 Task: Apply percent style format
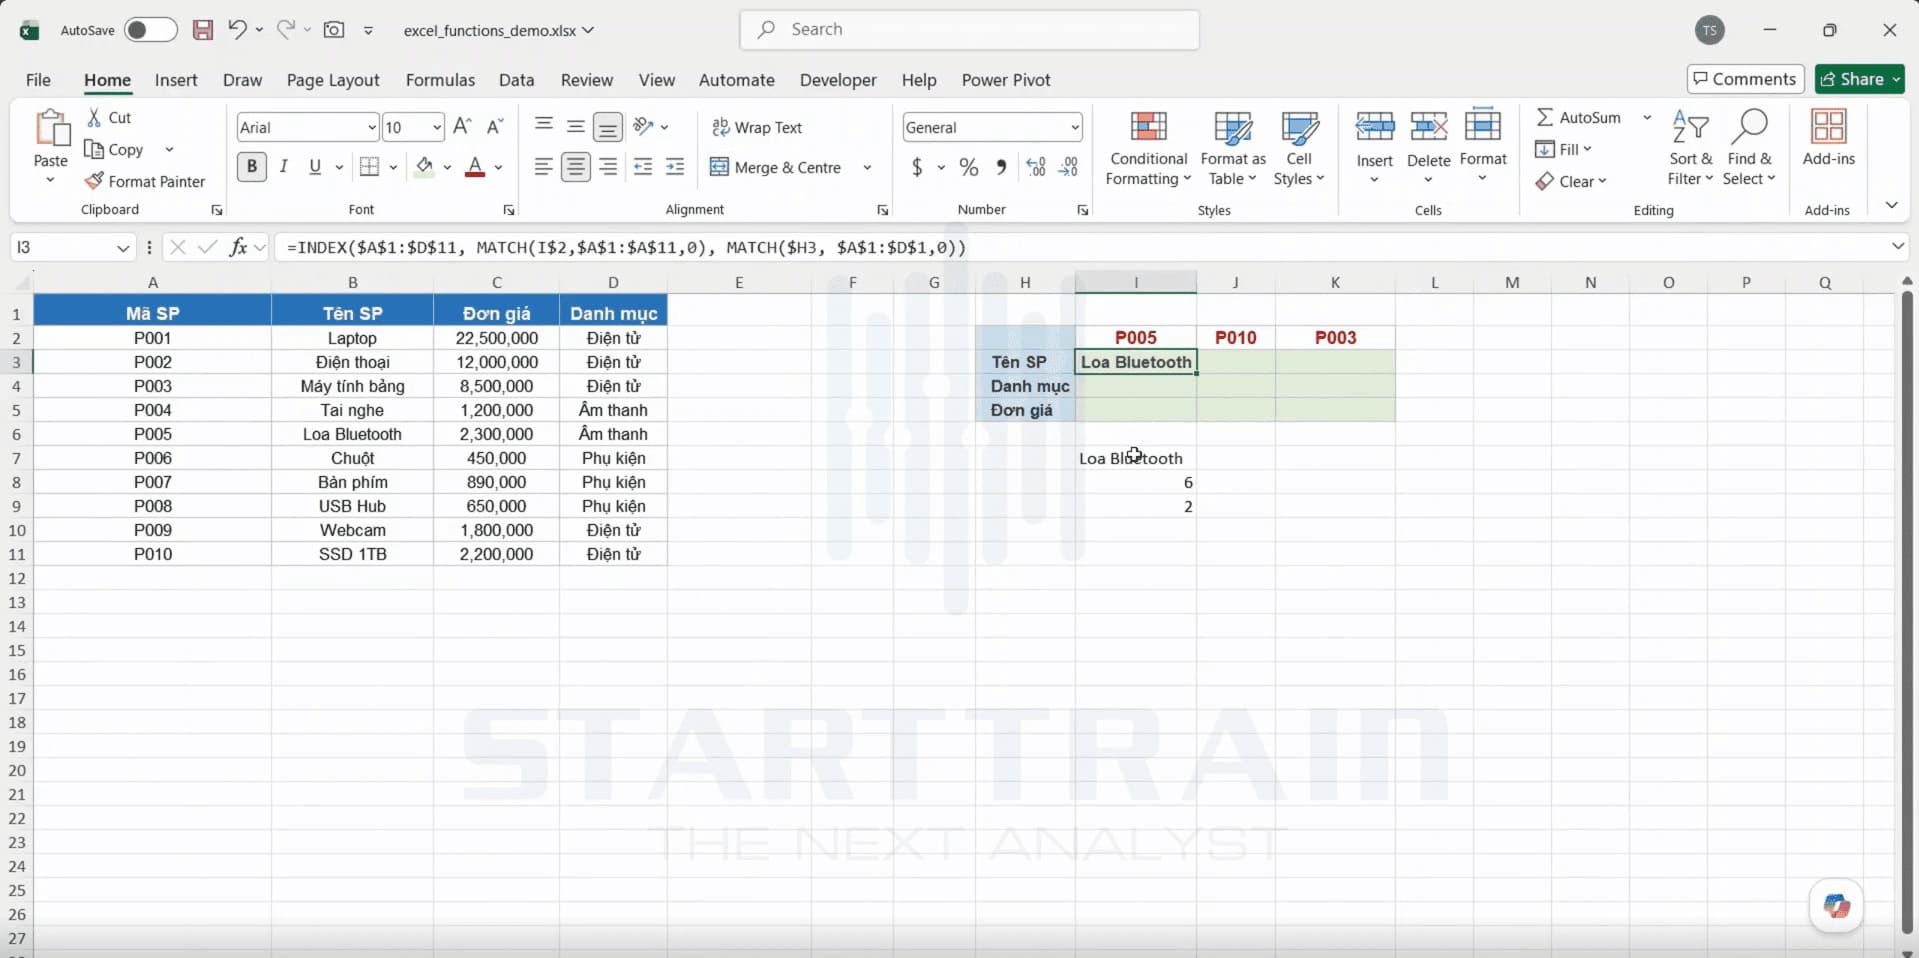point(969,167)
